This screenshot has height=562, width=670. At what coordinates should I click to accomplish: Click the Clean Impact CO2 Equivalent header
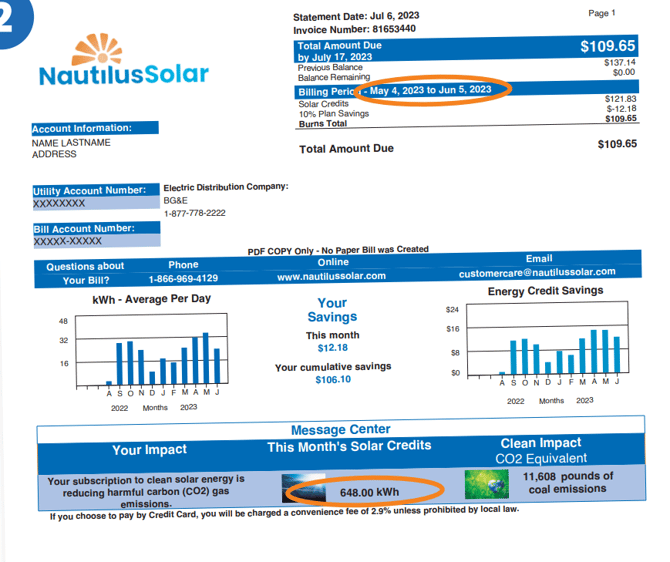pos(541,450)
